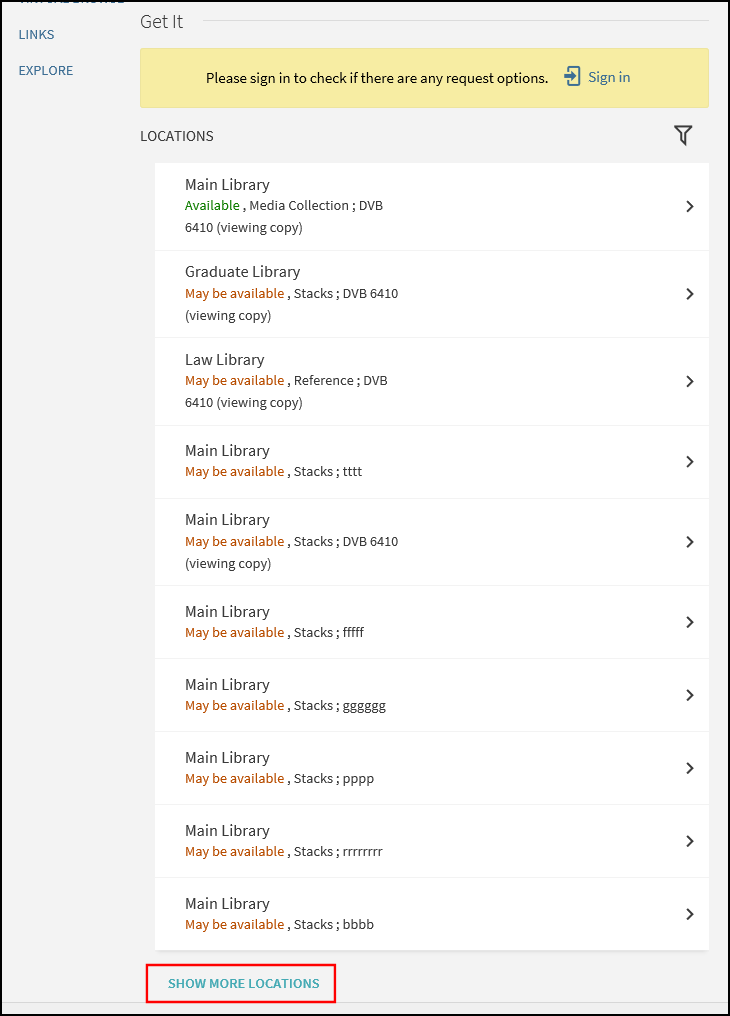Expand the Stacks bbbb location chevron
Screen dimensions: 730x1016
pos(690,914)
